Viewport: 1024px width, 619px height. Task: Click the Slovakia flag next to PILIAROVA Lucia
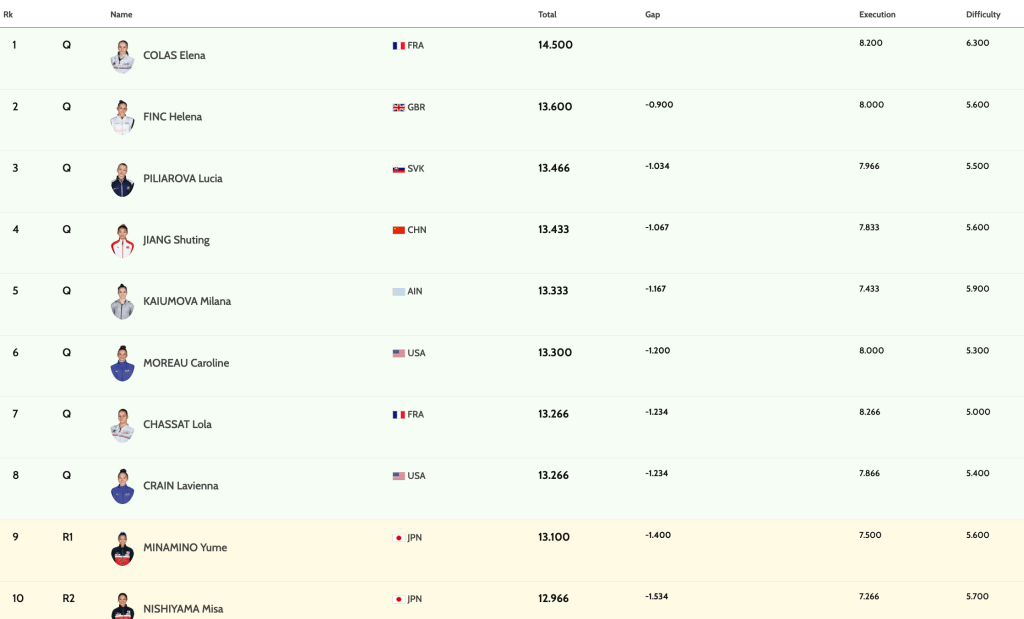(x=398, y=169)
